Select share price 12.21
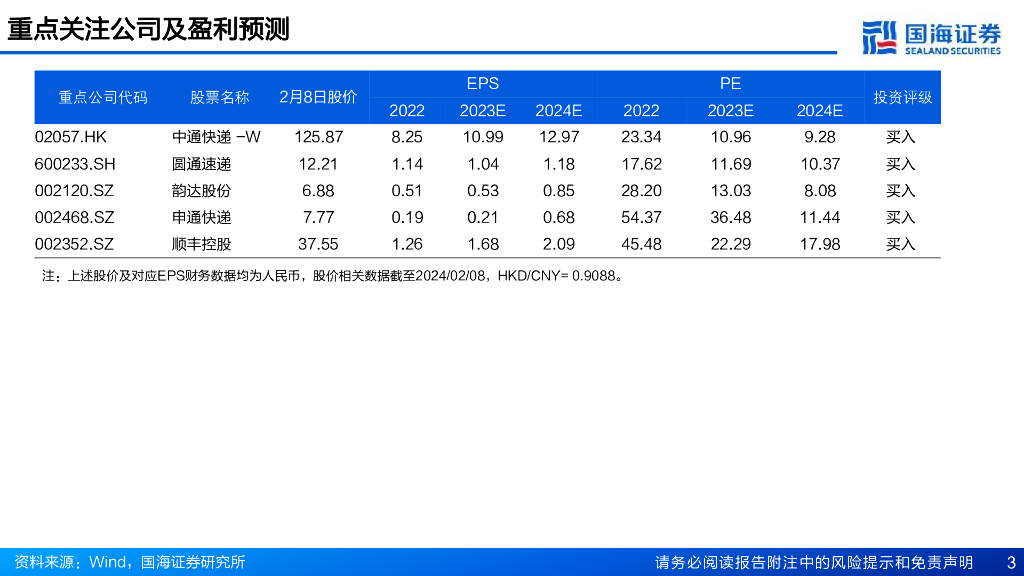The image size is (1024, 576). [318, 164]
